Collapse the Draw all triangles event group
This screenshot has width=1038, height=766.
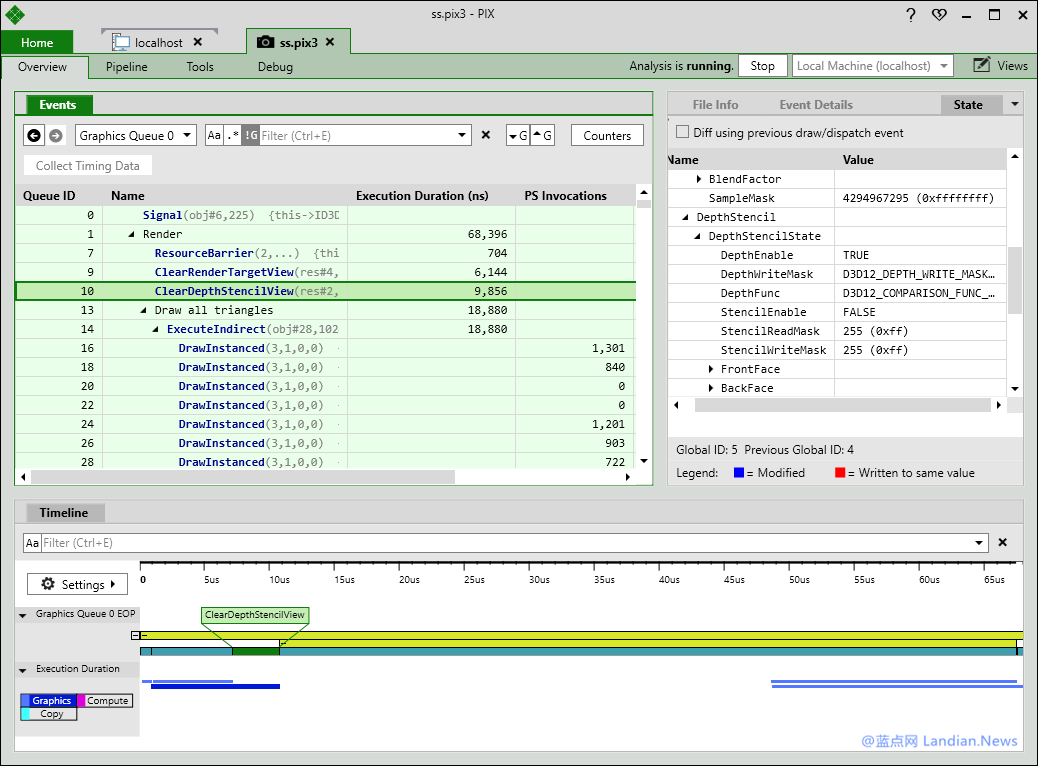144,311
